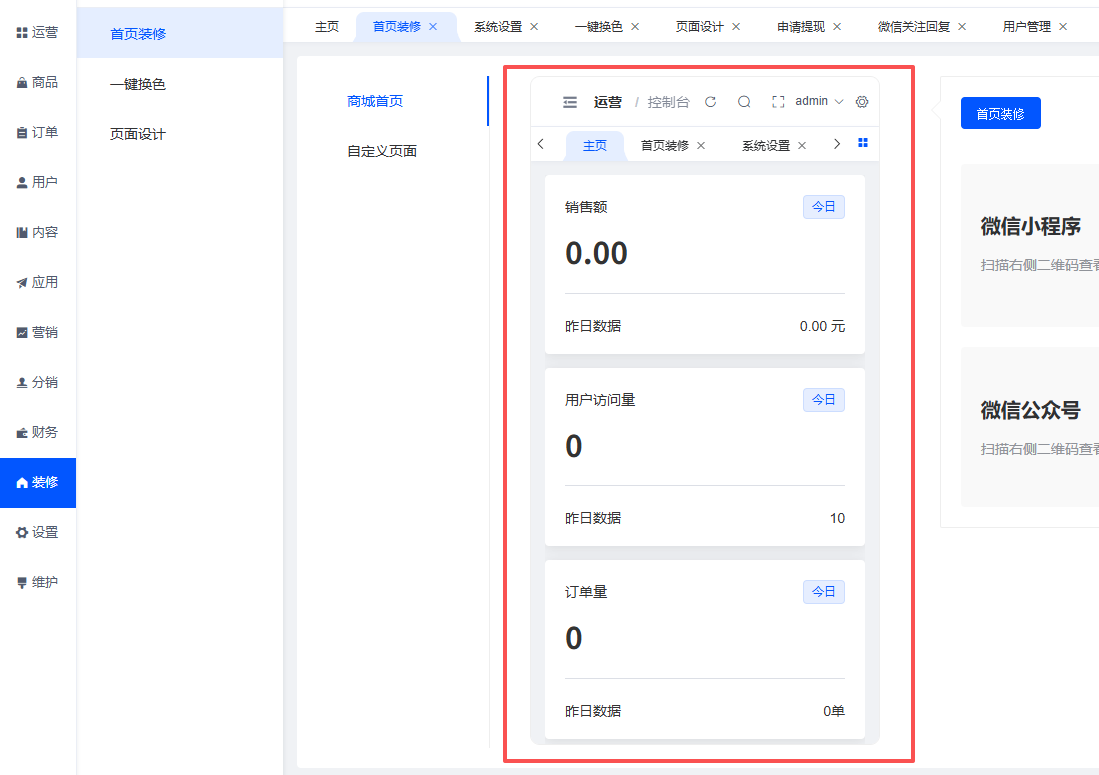The width and height of the screenshot is (1099, 775).
Task: Select 自定义页面 in page list
Action: (382, 152)
